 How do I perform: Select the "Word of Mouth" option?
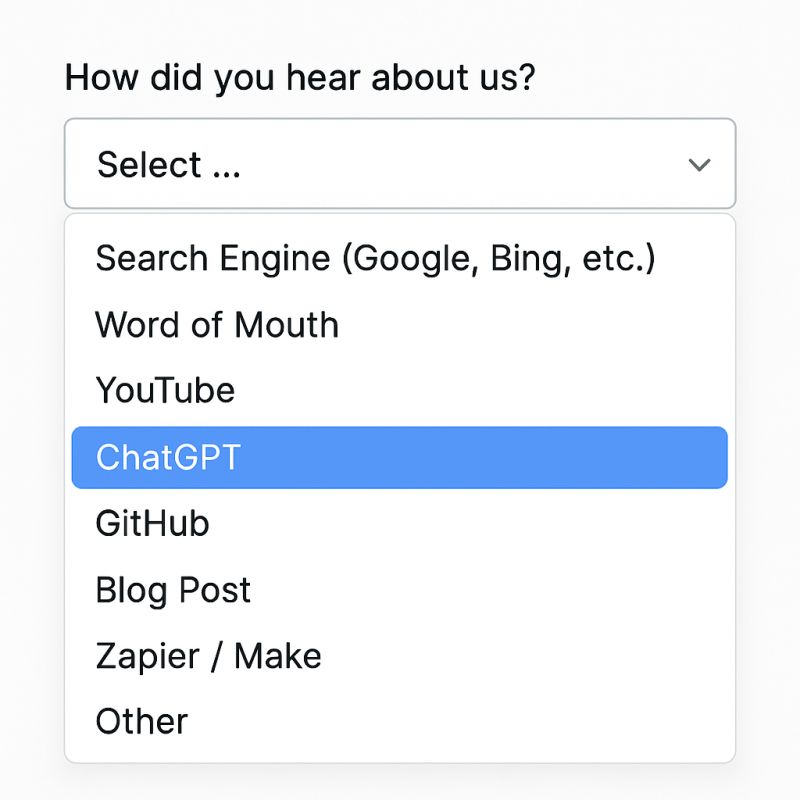point(217,325)
